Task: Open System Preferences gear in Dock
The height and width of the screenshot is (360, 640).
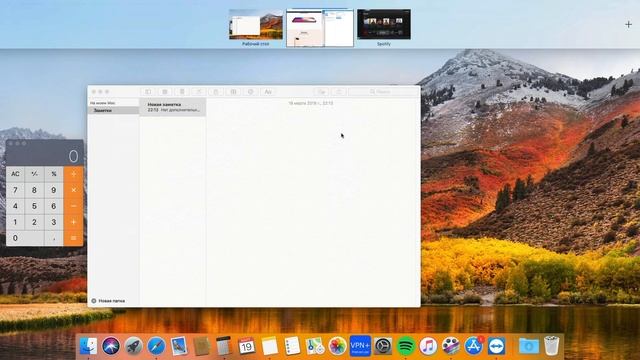Action: (x=383, y=346)
